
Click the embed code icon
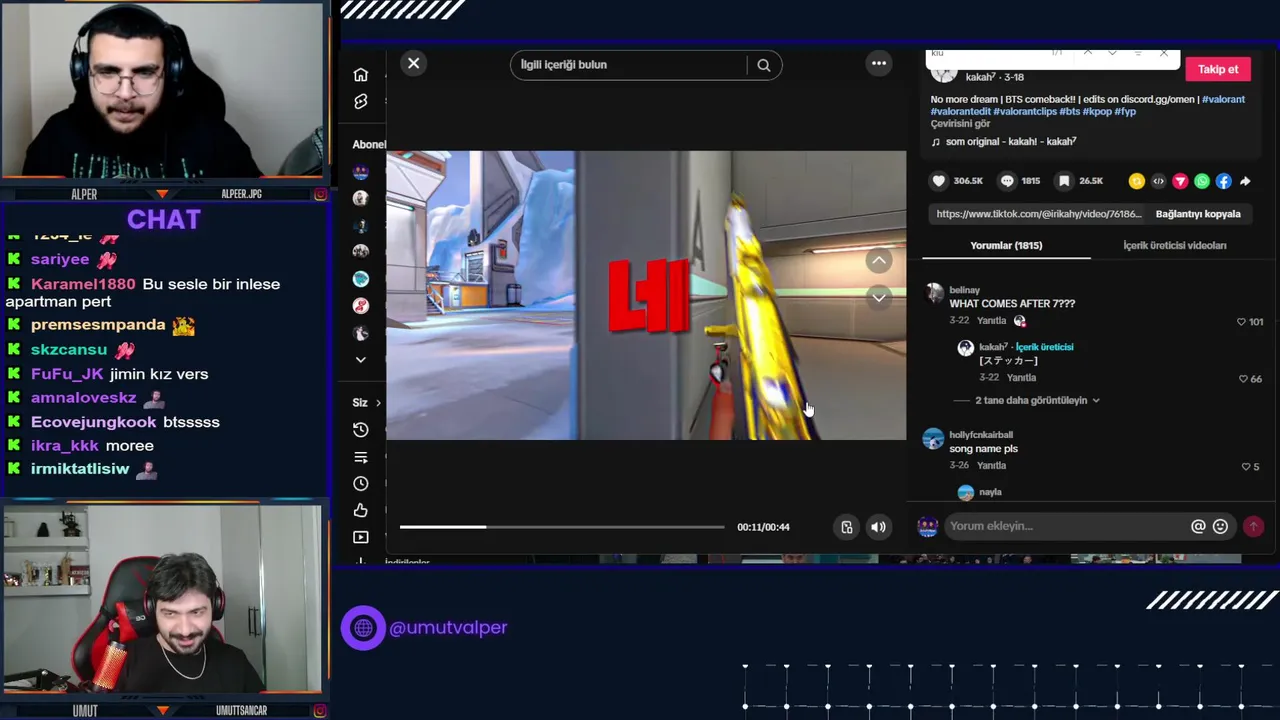[x=1158, y=181]
